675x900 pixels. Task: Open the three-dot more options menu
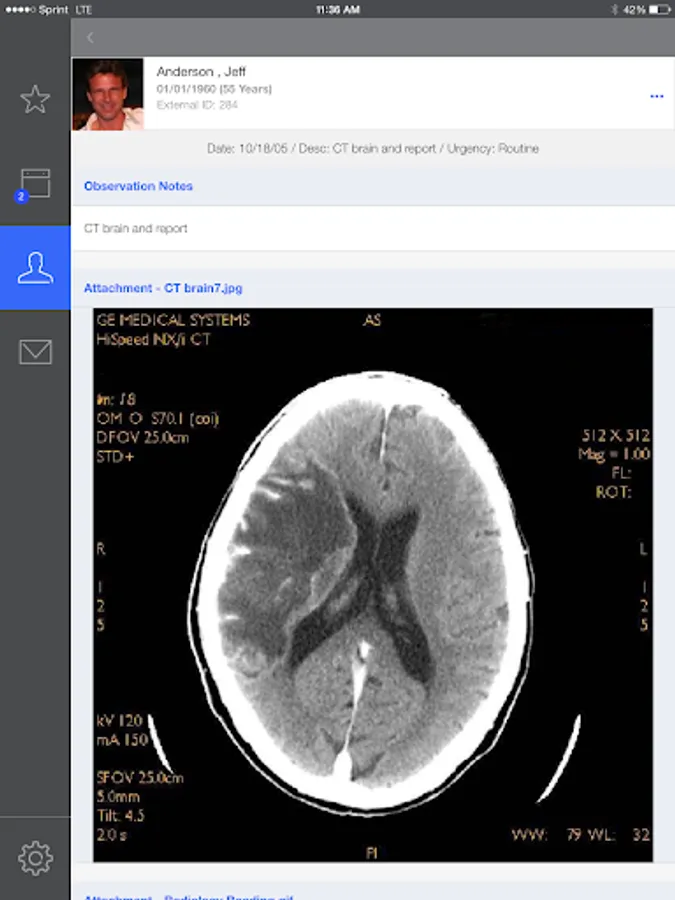click(x=657, y=96)
